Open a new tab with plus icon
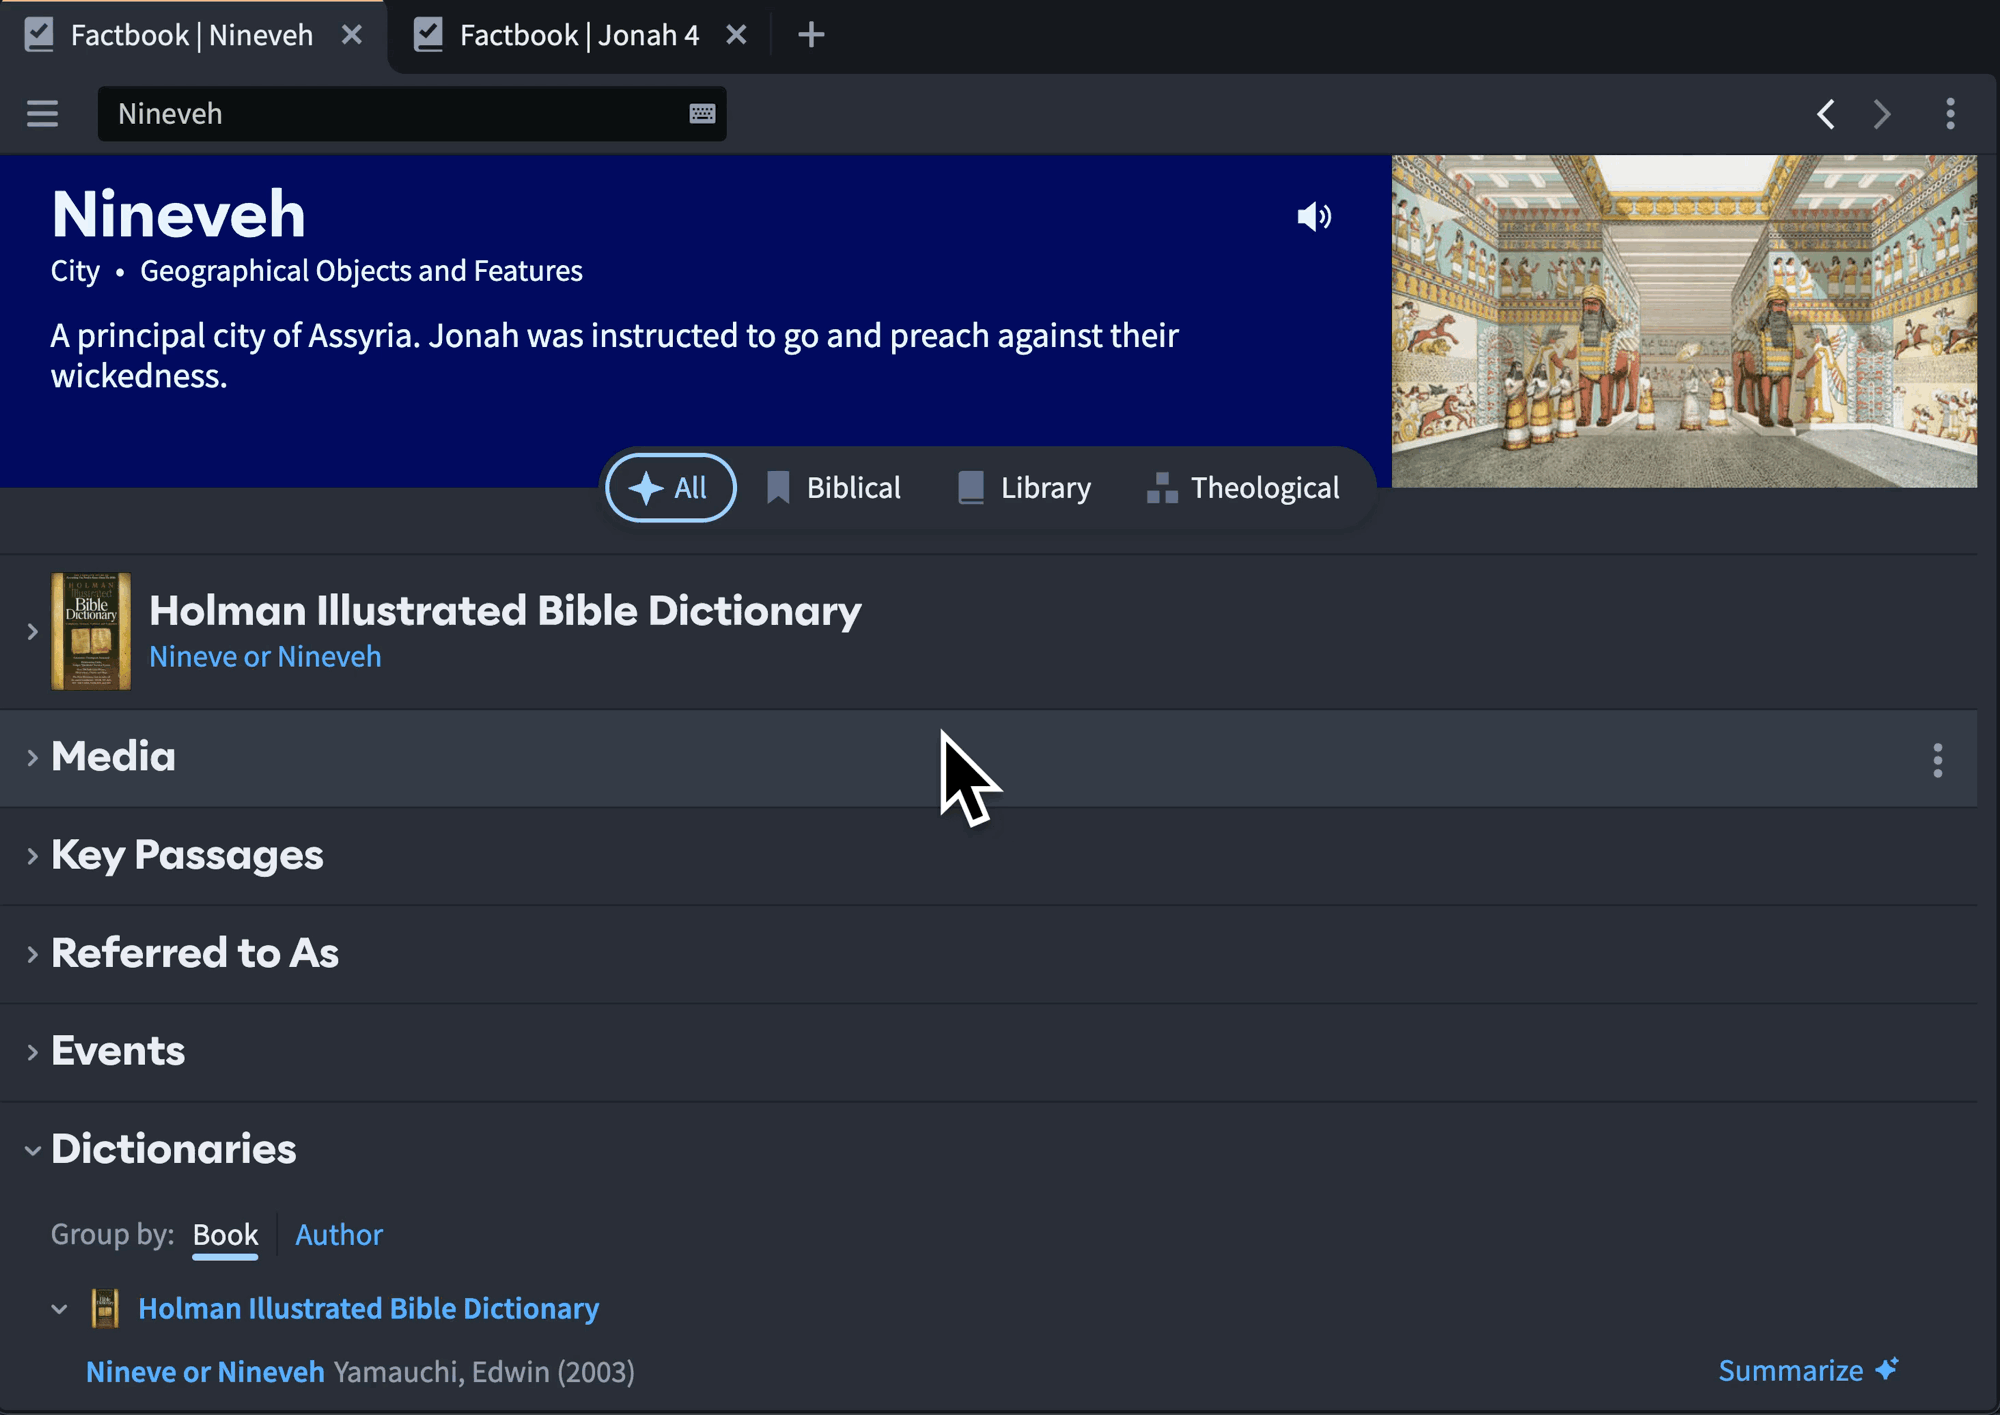2000x1415 pixels. pyautogui.click(x=811, y=35)
